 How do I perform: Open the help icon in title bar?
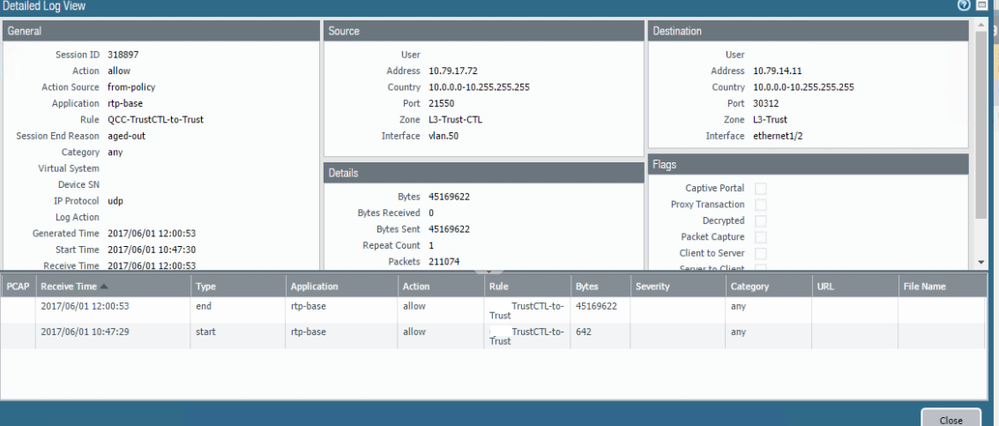point(964,6)
